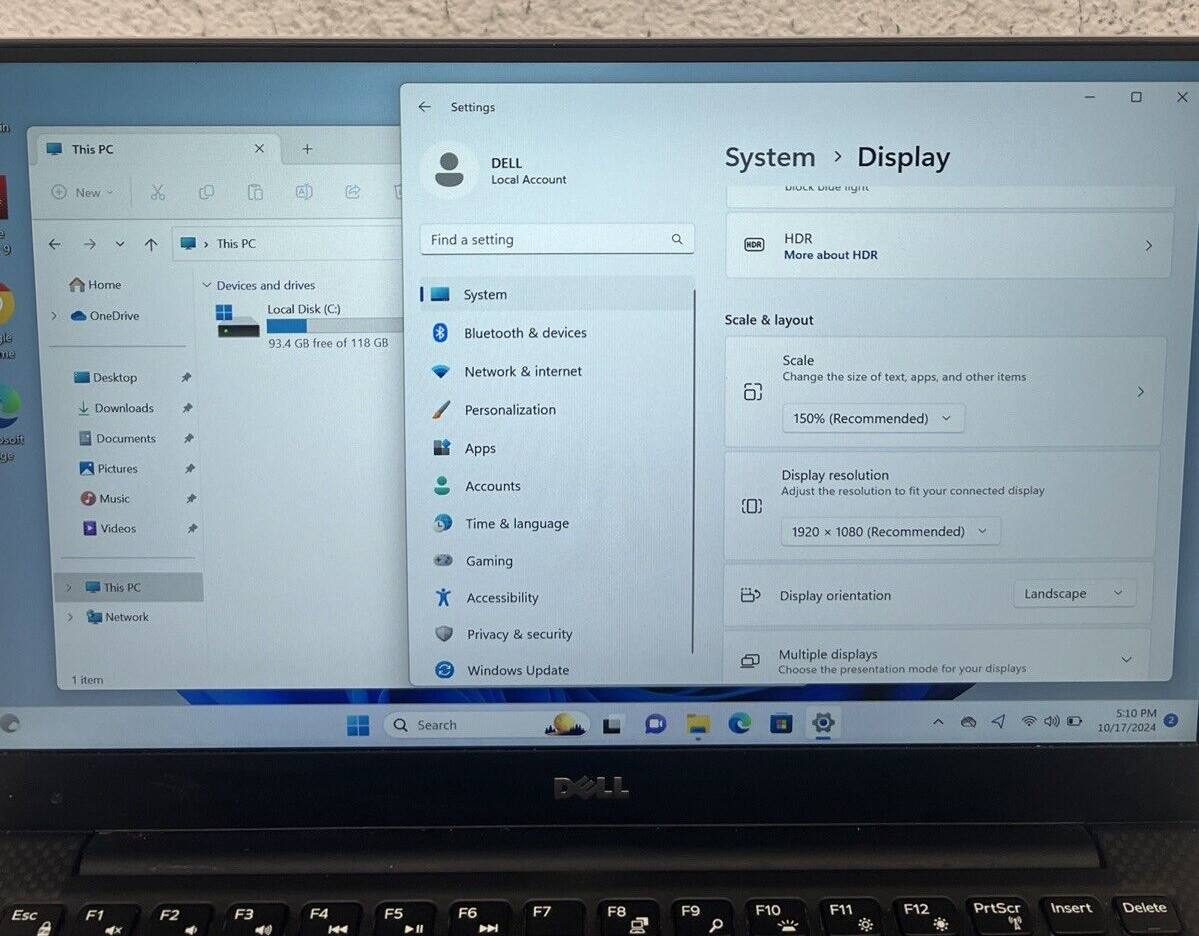
Task: Click the battery icon in system tray
Action: point(1074,721)
